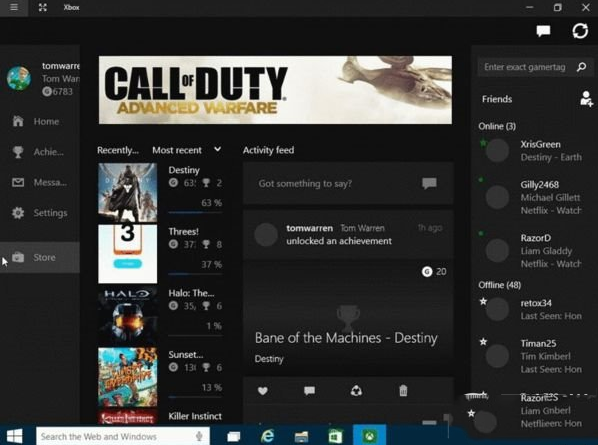Open tomwarren profile avatar in sidebar
Image resolution: width=598 pixels, height=445 pixels.
(x=19, y=78)
